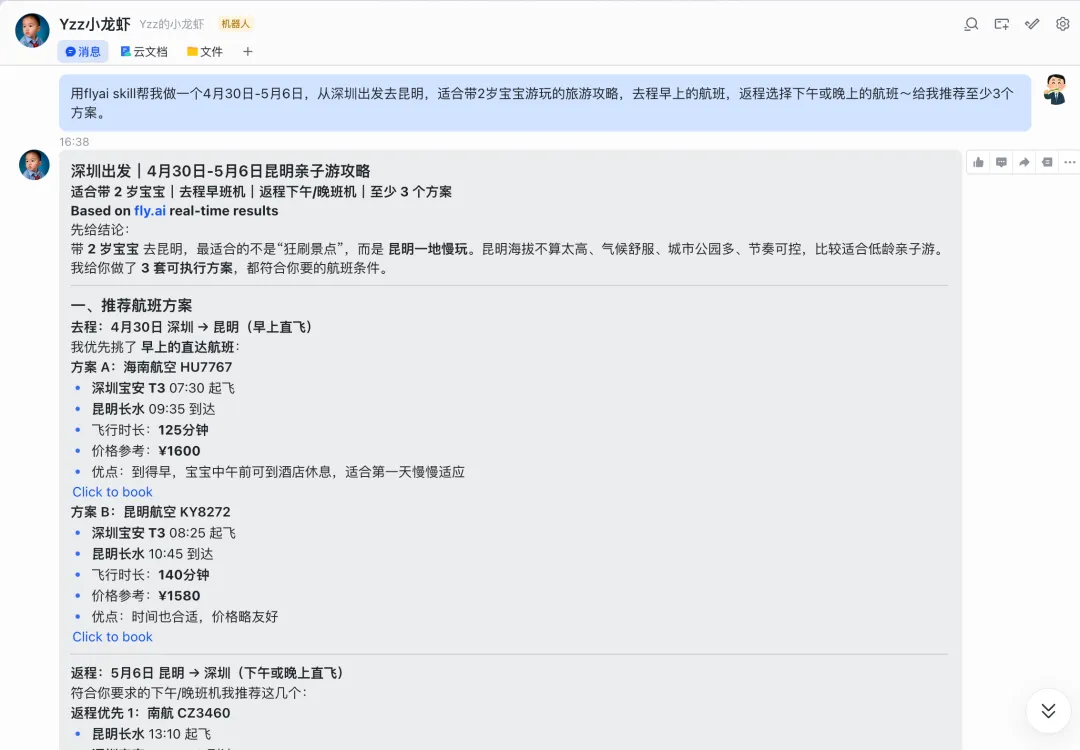The image size is (1080, 750).
Task: Click the 价格参考：¥1580 line
Action: pos(146,596)
